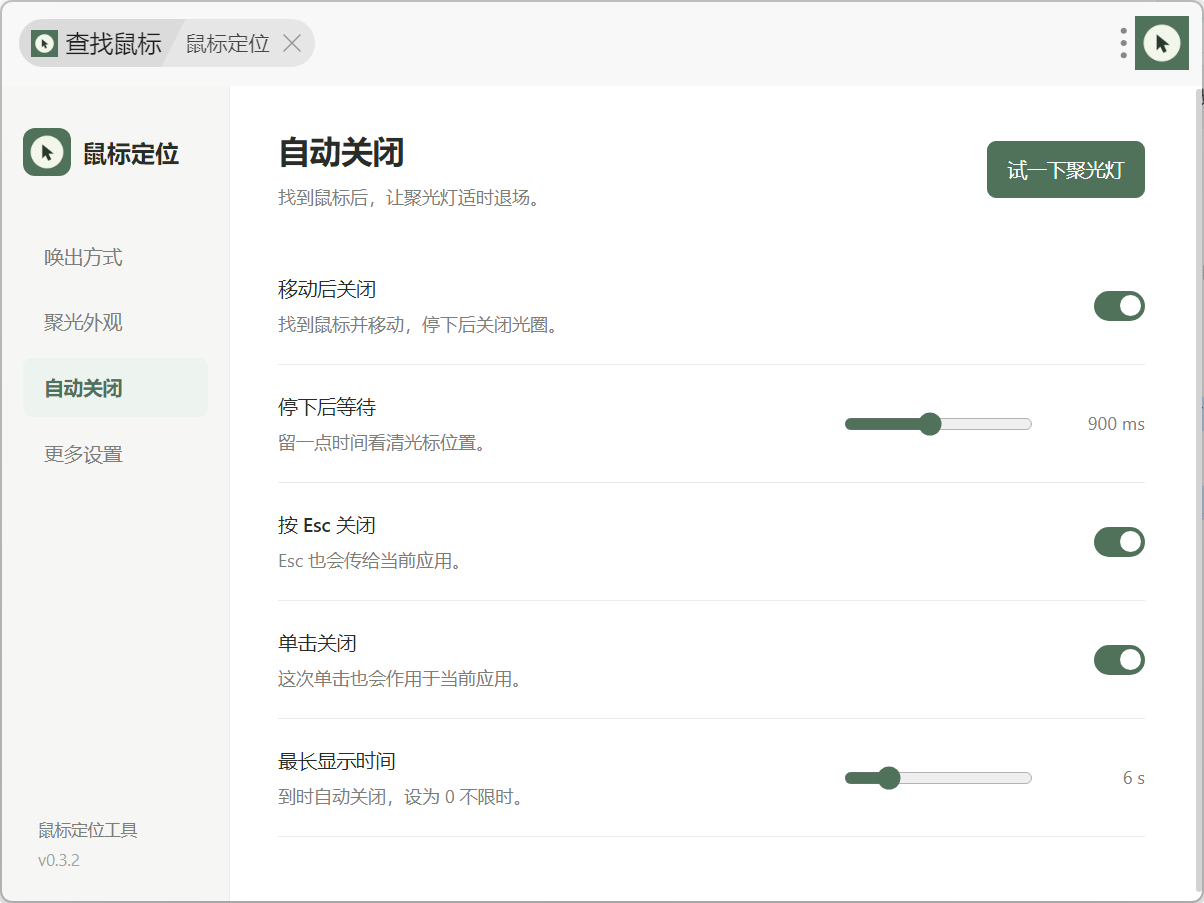Image resolution: width=1204 pixels, height=903 pixels.
Task: Toggle the 单击关闭 switch
Action: click(x=1119, y=660)
